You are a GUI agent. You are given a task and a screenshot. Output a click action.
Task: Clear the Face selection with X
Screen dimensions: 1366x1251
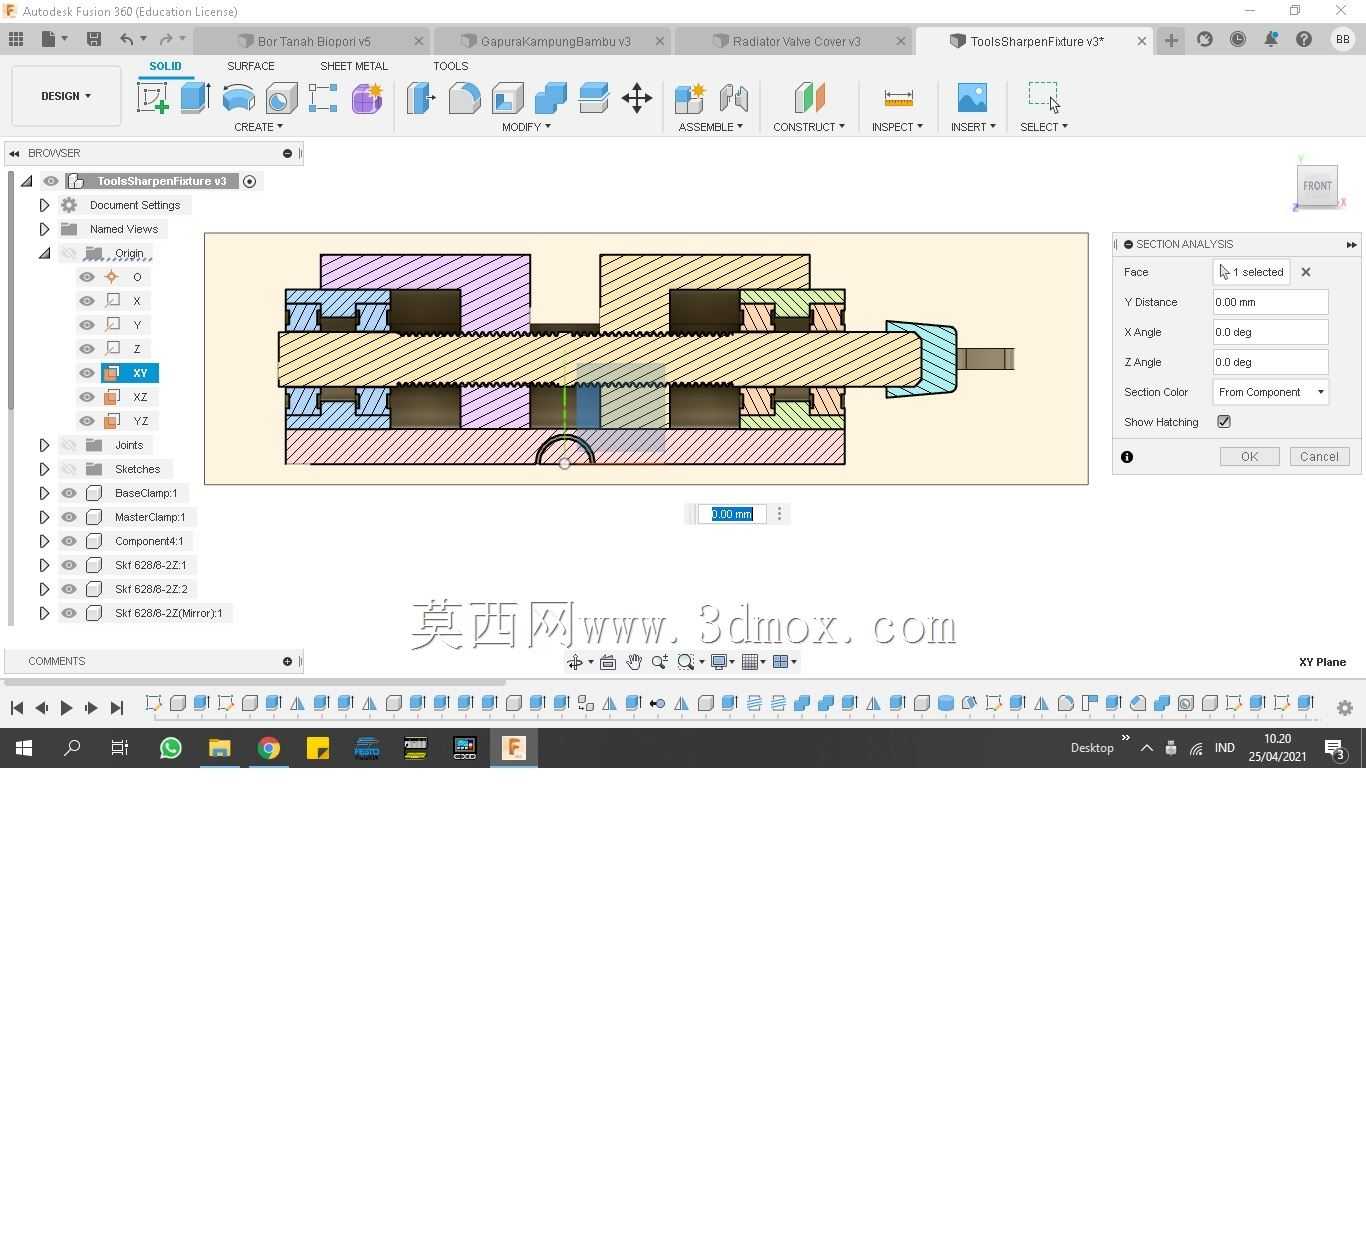[x=1305, y=272]
